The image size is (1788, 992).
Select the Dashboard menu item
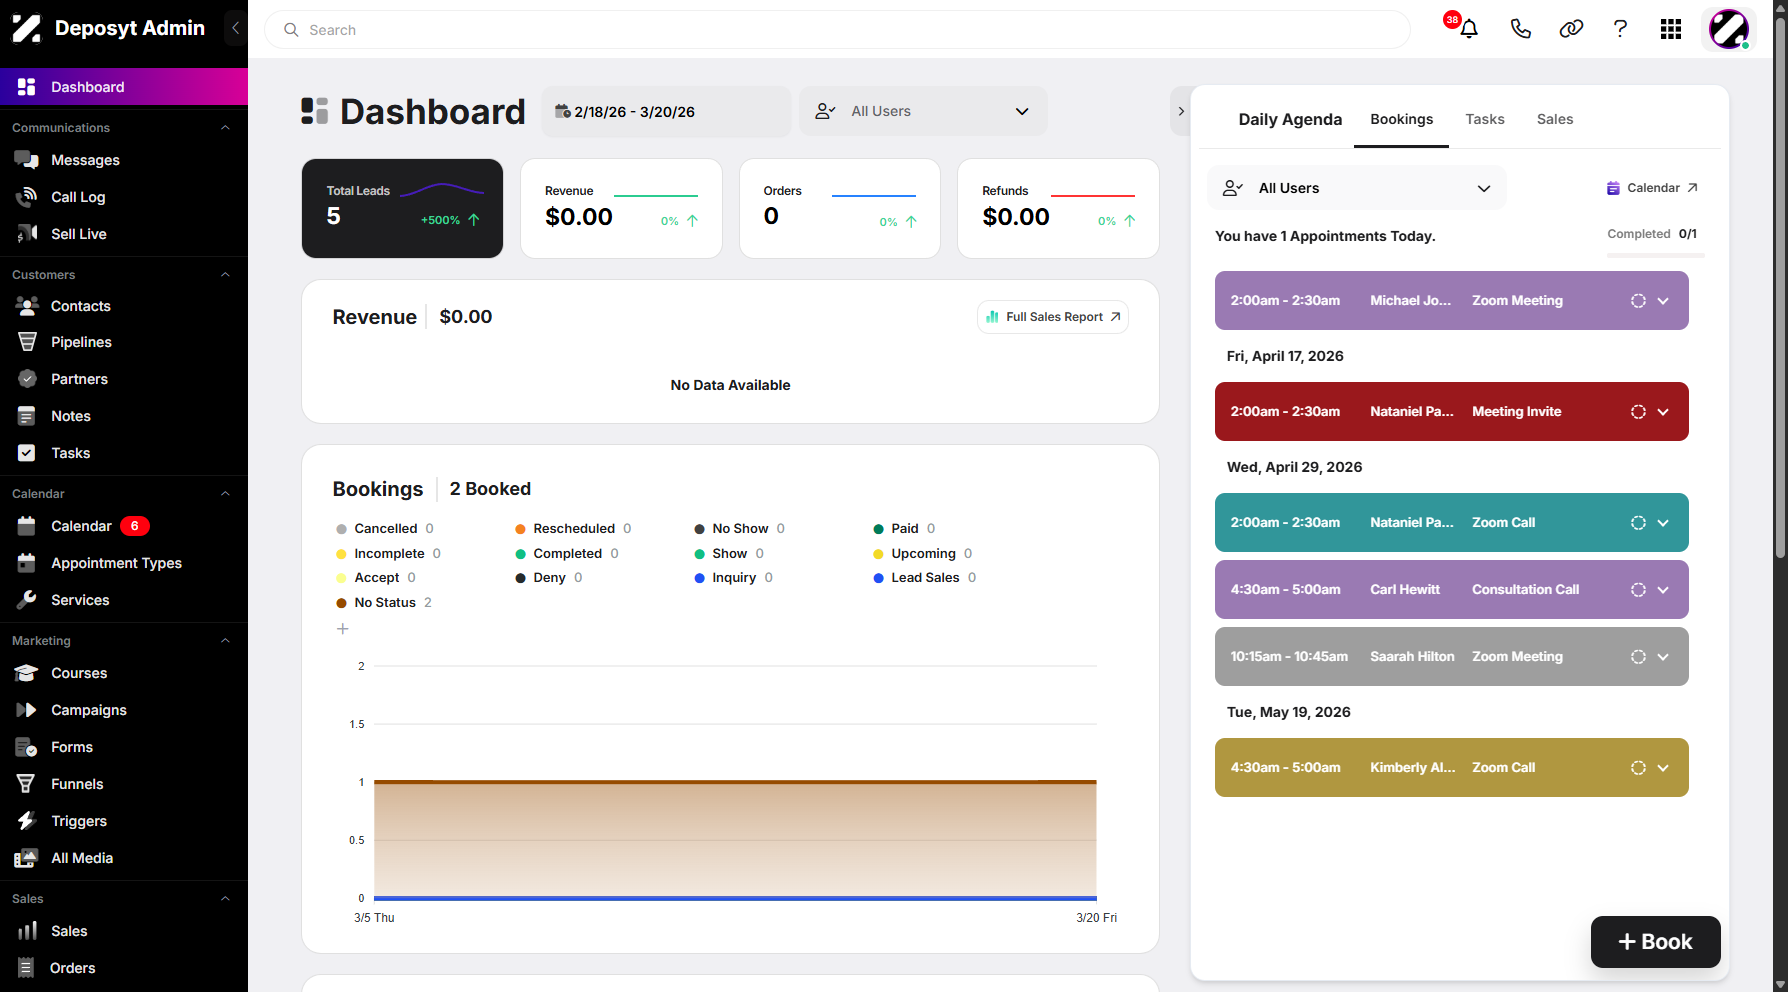coord(124,87)
